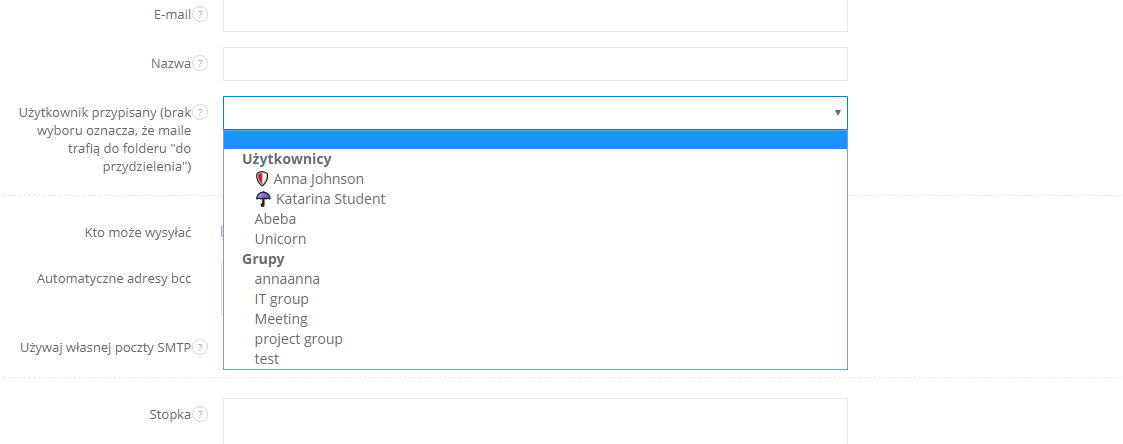The image size is (1123, 444).
Task: Focus the Nazwa text field
Action: tap(535, 64)
